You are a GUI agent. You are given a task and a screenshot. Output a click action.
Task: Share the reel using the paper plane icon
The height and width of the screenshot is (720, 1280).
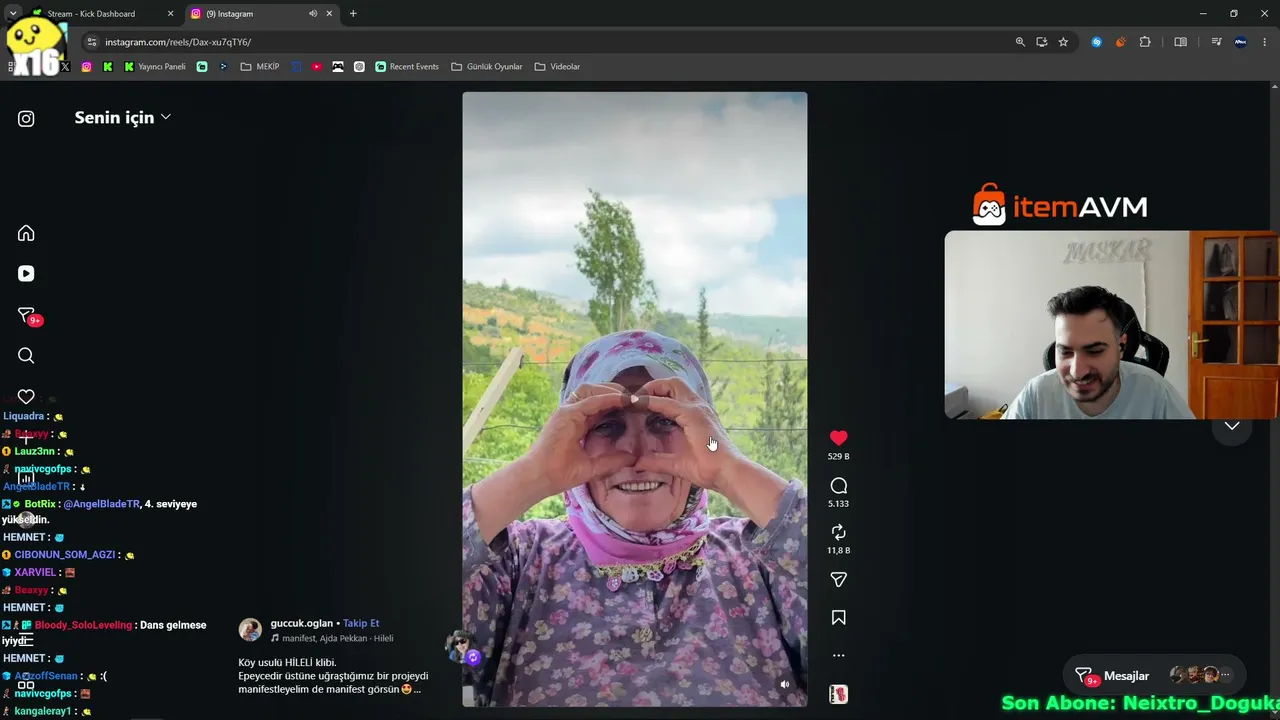(x=839, y=580)
